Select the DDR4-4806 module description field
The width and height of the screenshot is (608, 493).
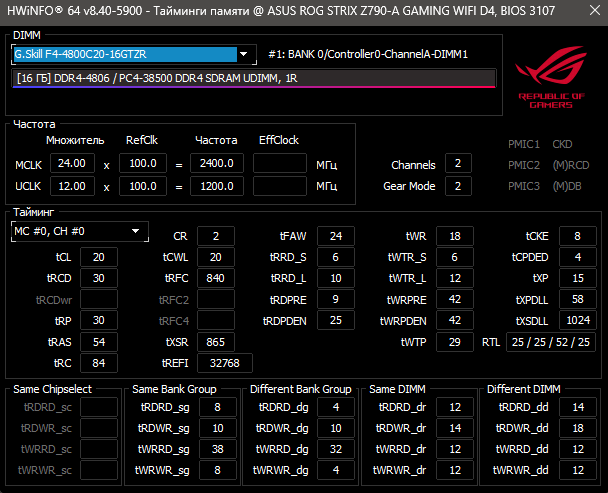pos(254,78)
